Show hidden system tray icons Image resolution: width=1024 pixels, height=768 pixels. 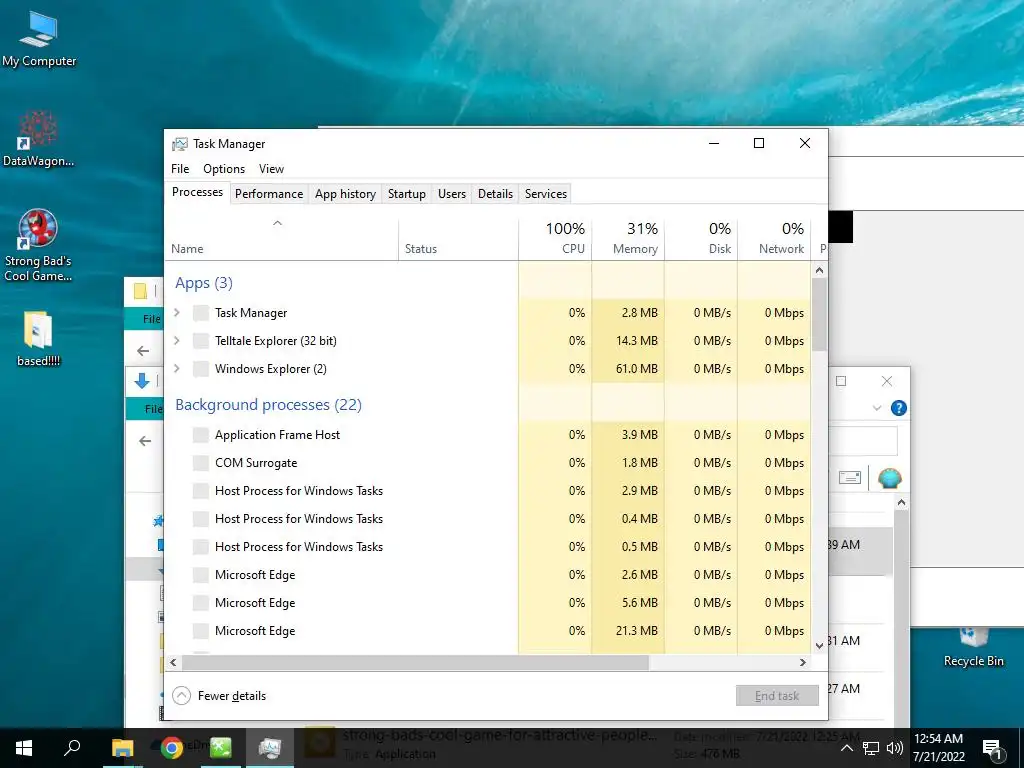click(846, 748)
